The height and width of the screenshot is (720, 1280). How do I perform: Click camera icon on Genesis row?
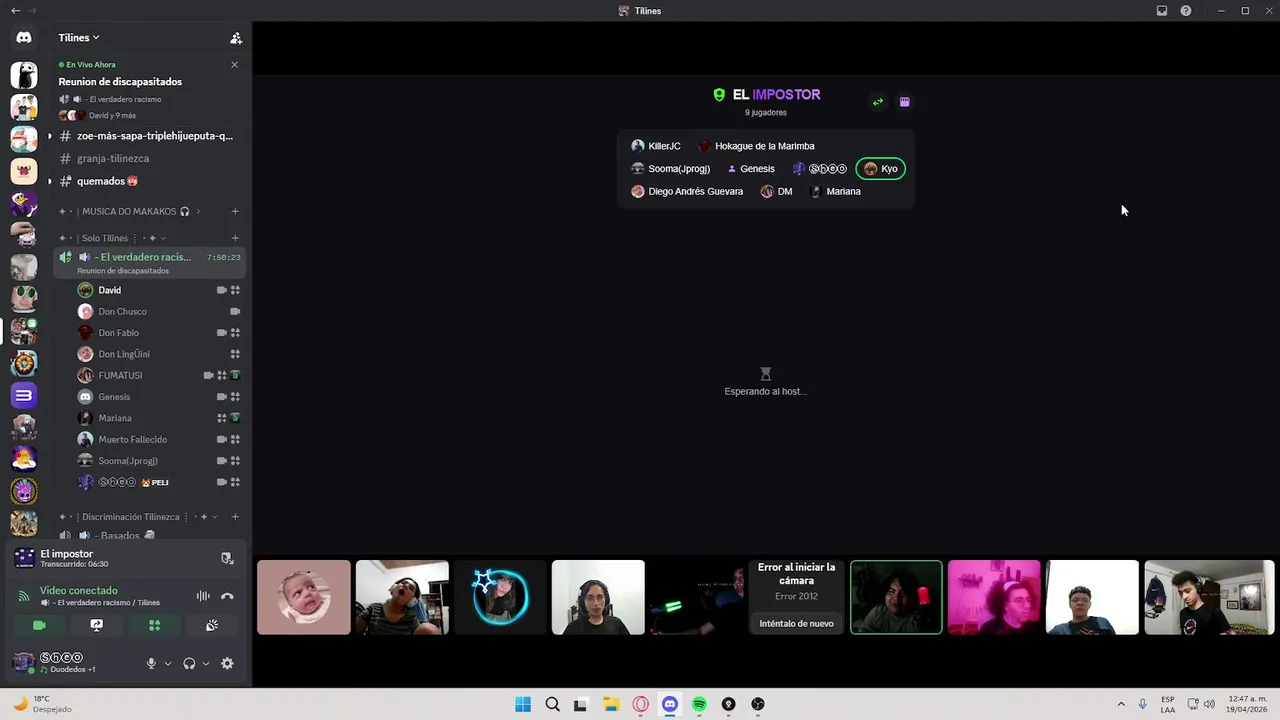click(221, 397)
